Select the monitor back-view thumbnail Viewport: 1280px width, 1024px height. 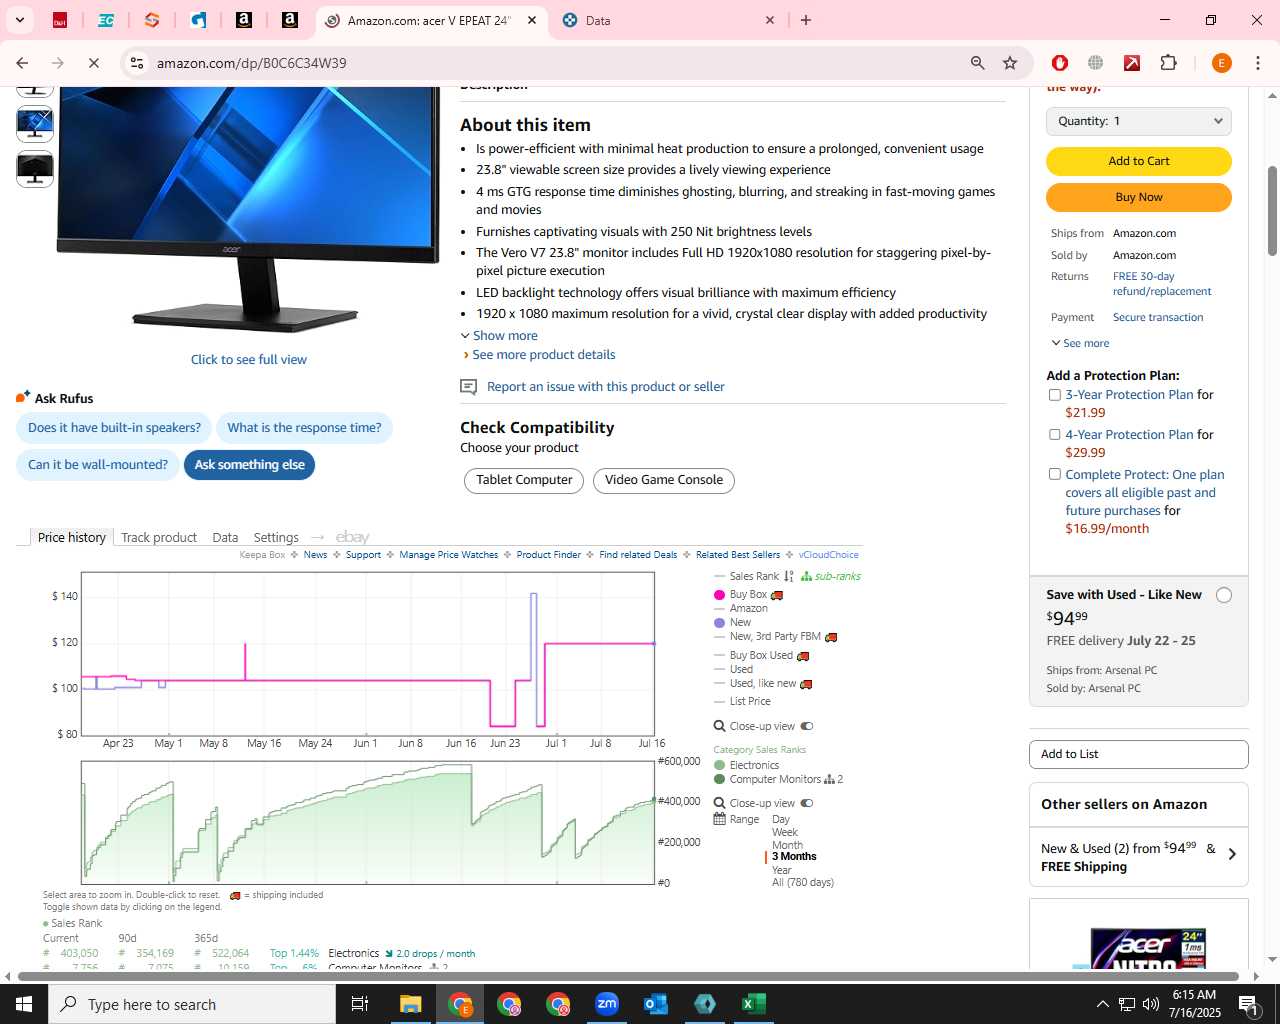(35, 169)
